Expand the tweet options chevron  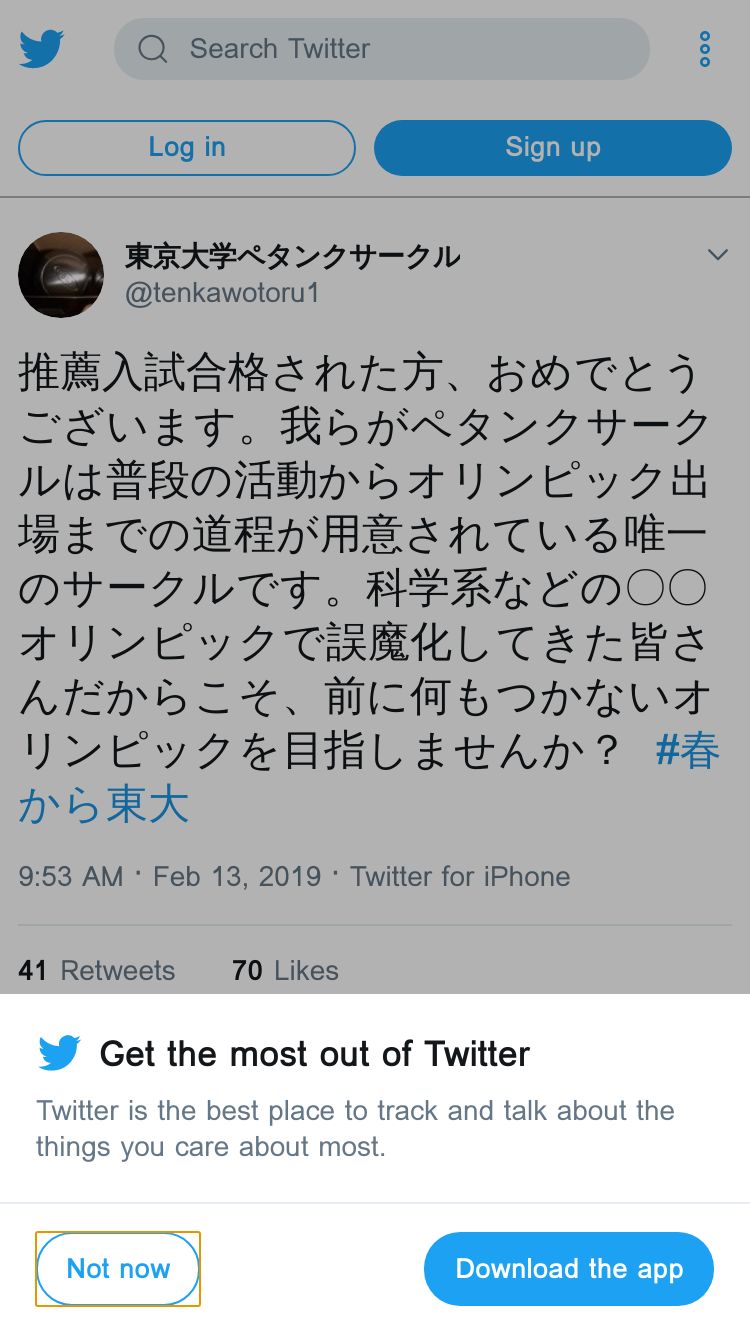717,256
